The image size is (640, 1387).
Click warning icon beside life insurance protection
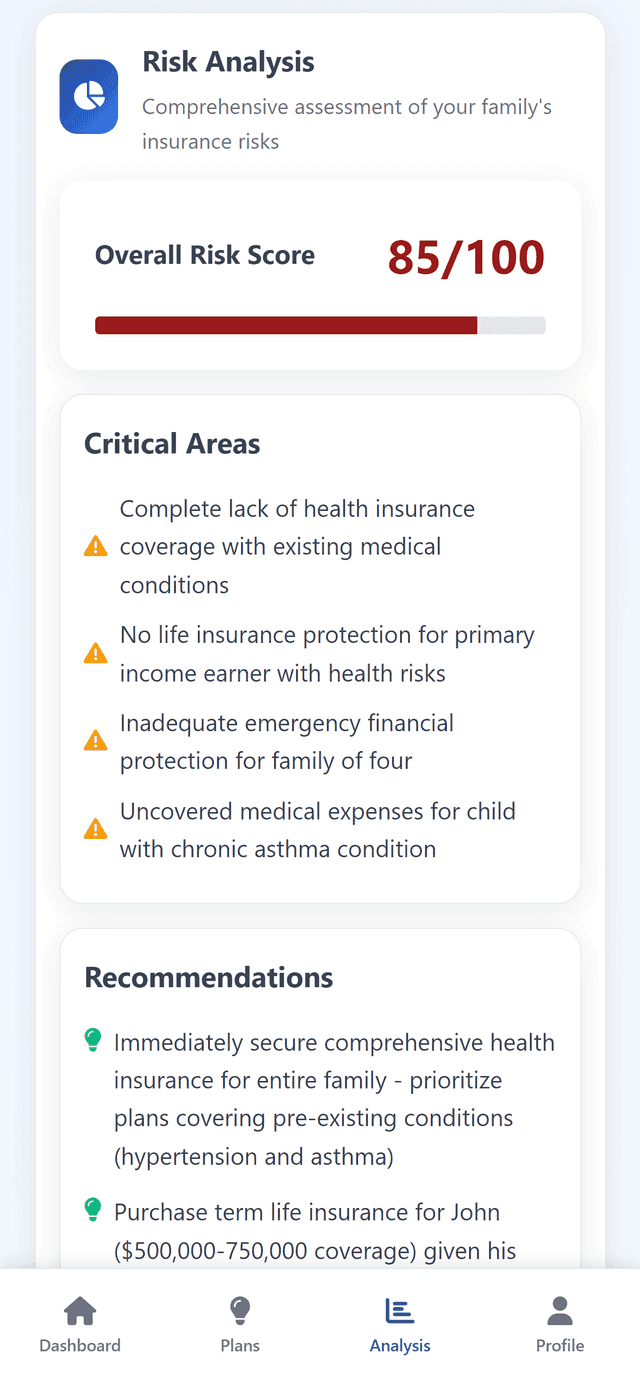click(96, 654)
